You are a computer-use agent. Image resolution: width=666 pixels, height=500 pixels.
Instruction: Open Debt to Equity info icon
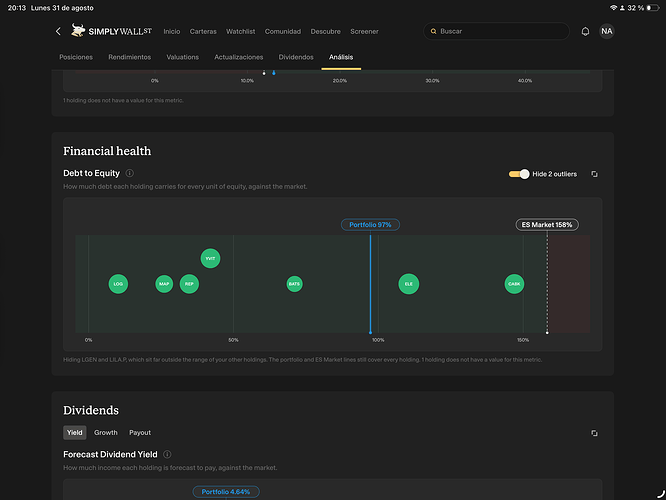[x=130, y=173]
